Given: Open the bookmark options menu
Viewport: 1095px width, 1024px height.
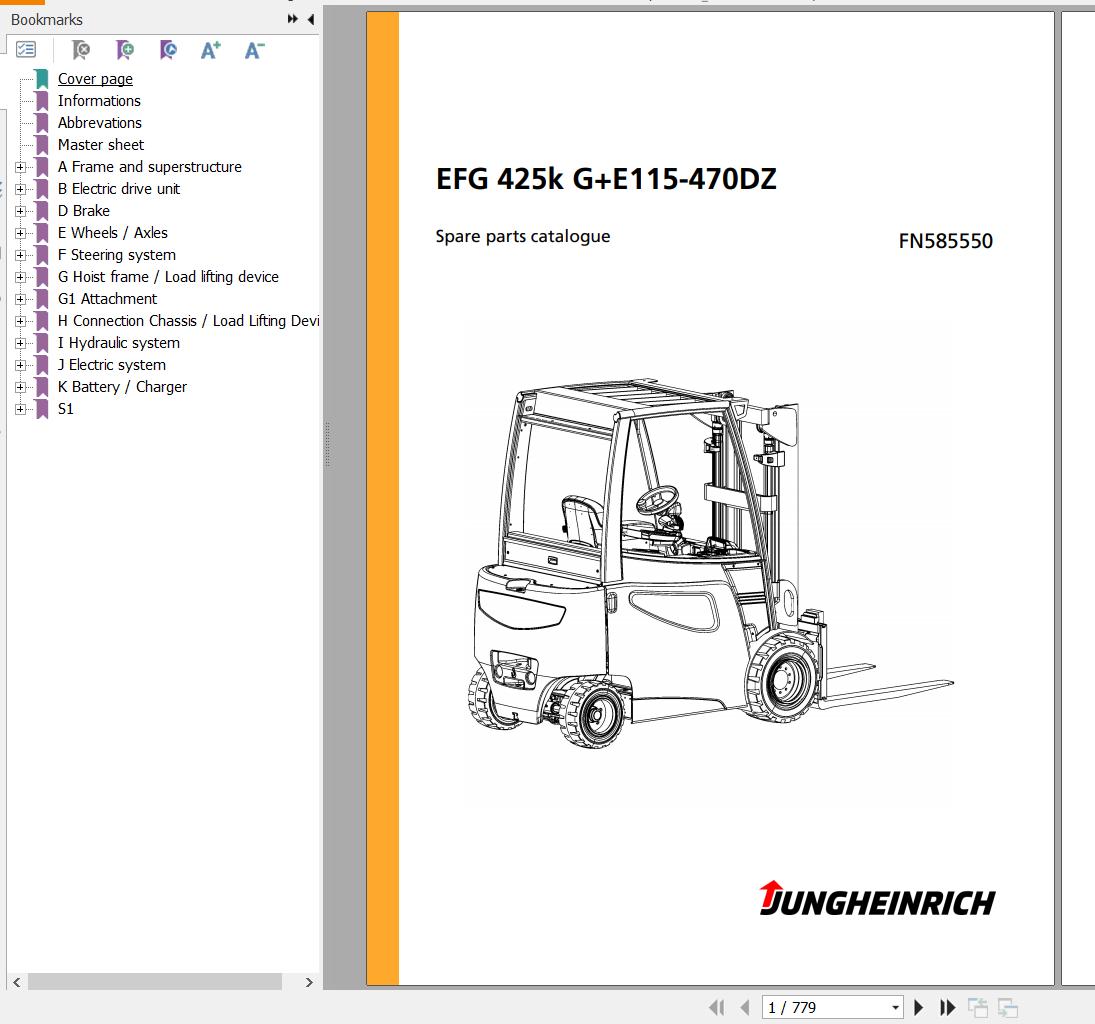Looking at the screenshot, I should [26, 49].
